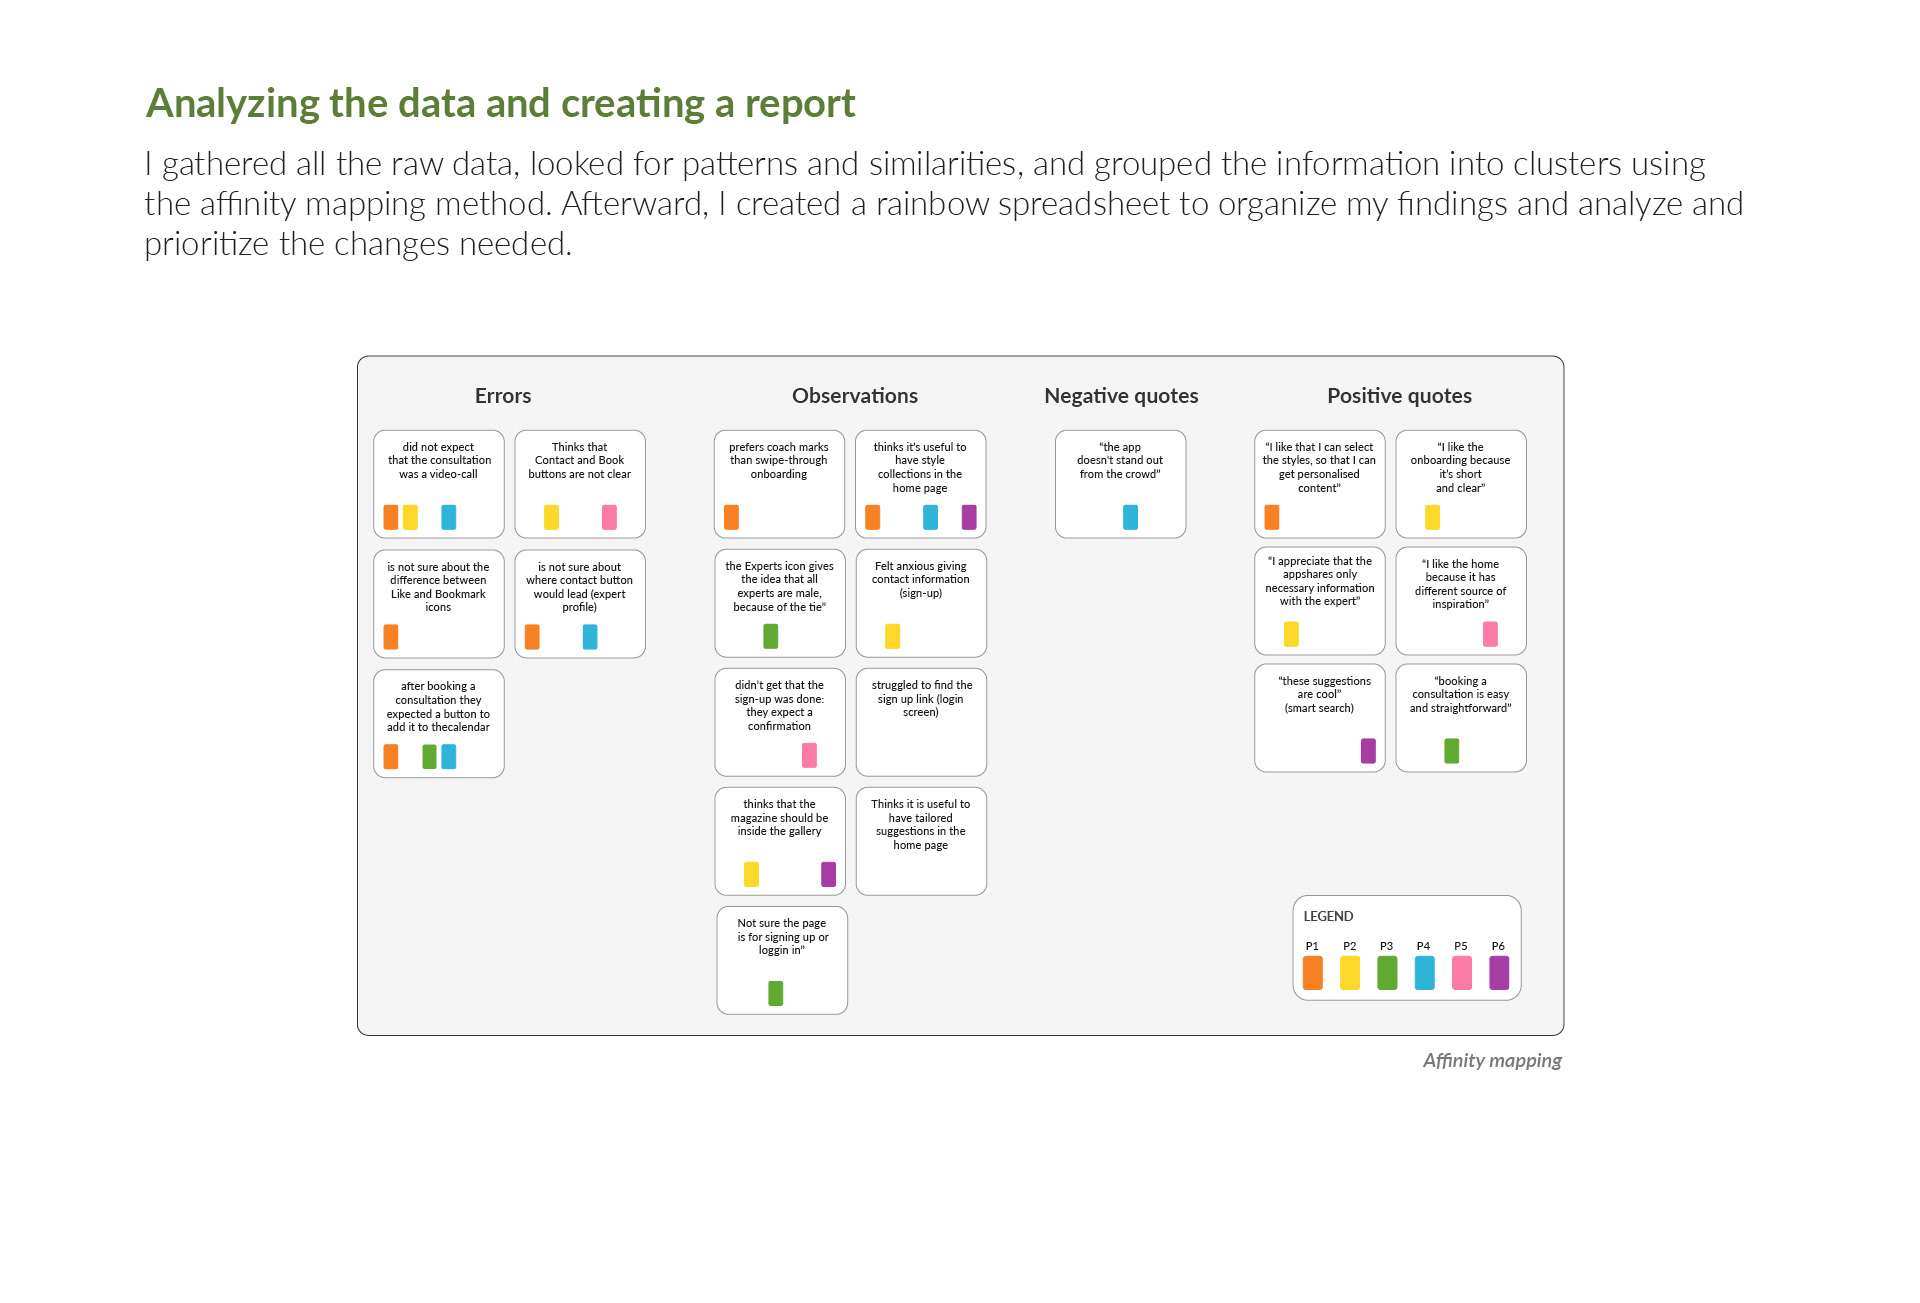The width and height of the screenshot is (1920, 1303).
Task: Select the "tailored suggestions in the home page" card
Action: click(x=921, y=841)
